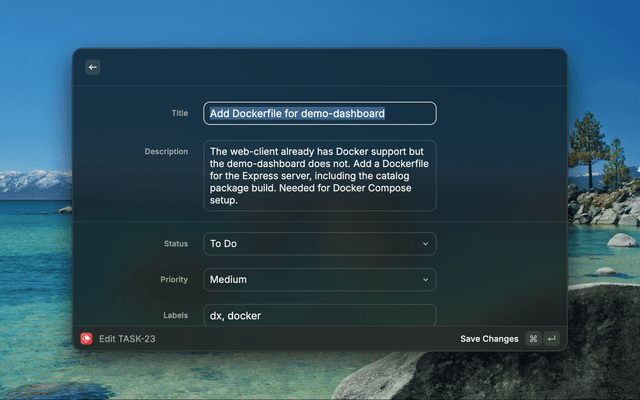Click the Labels field label
Screen dimensions: 640x400
point(175,315)
